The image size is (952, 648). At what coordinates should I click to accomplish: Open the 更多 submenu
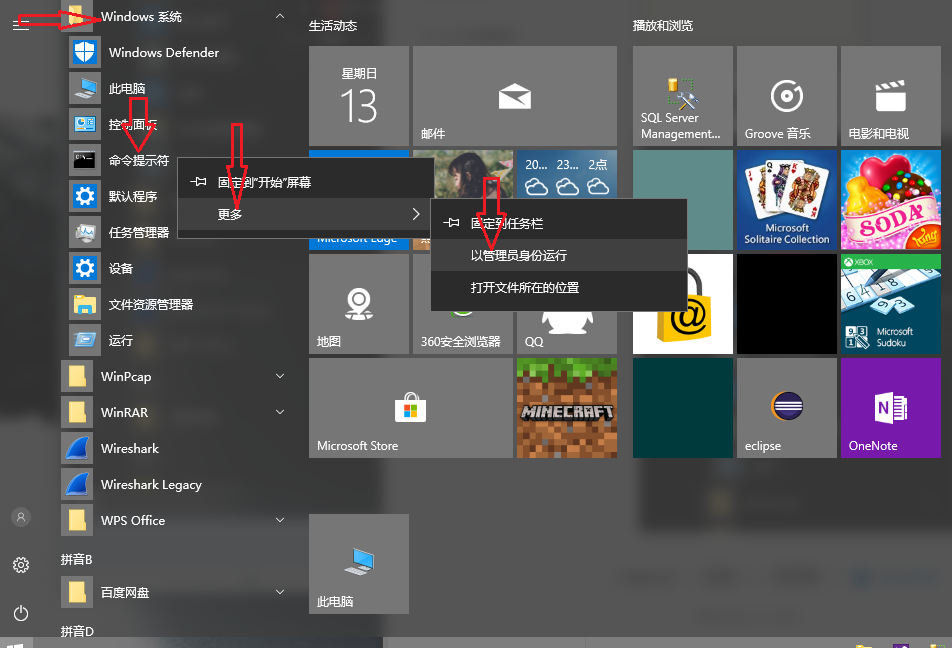pyautogui.click(x=305, y=214)
